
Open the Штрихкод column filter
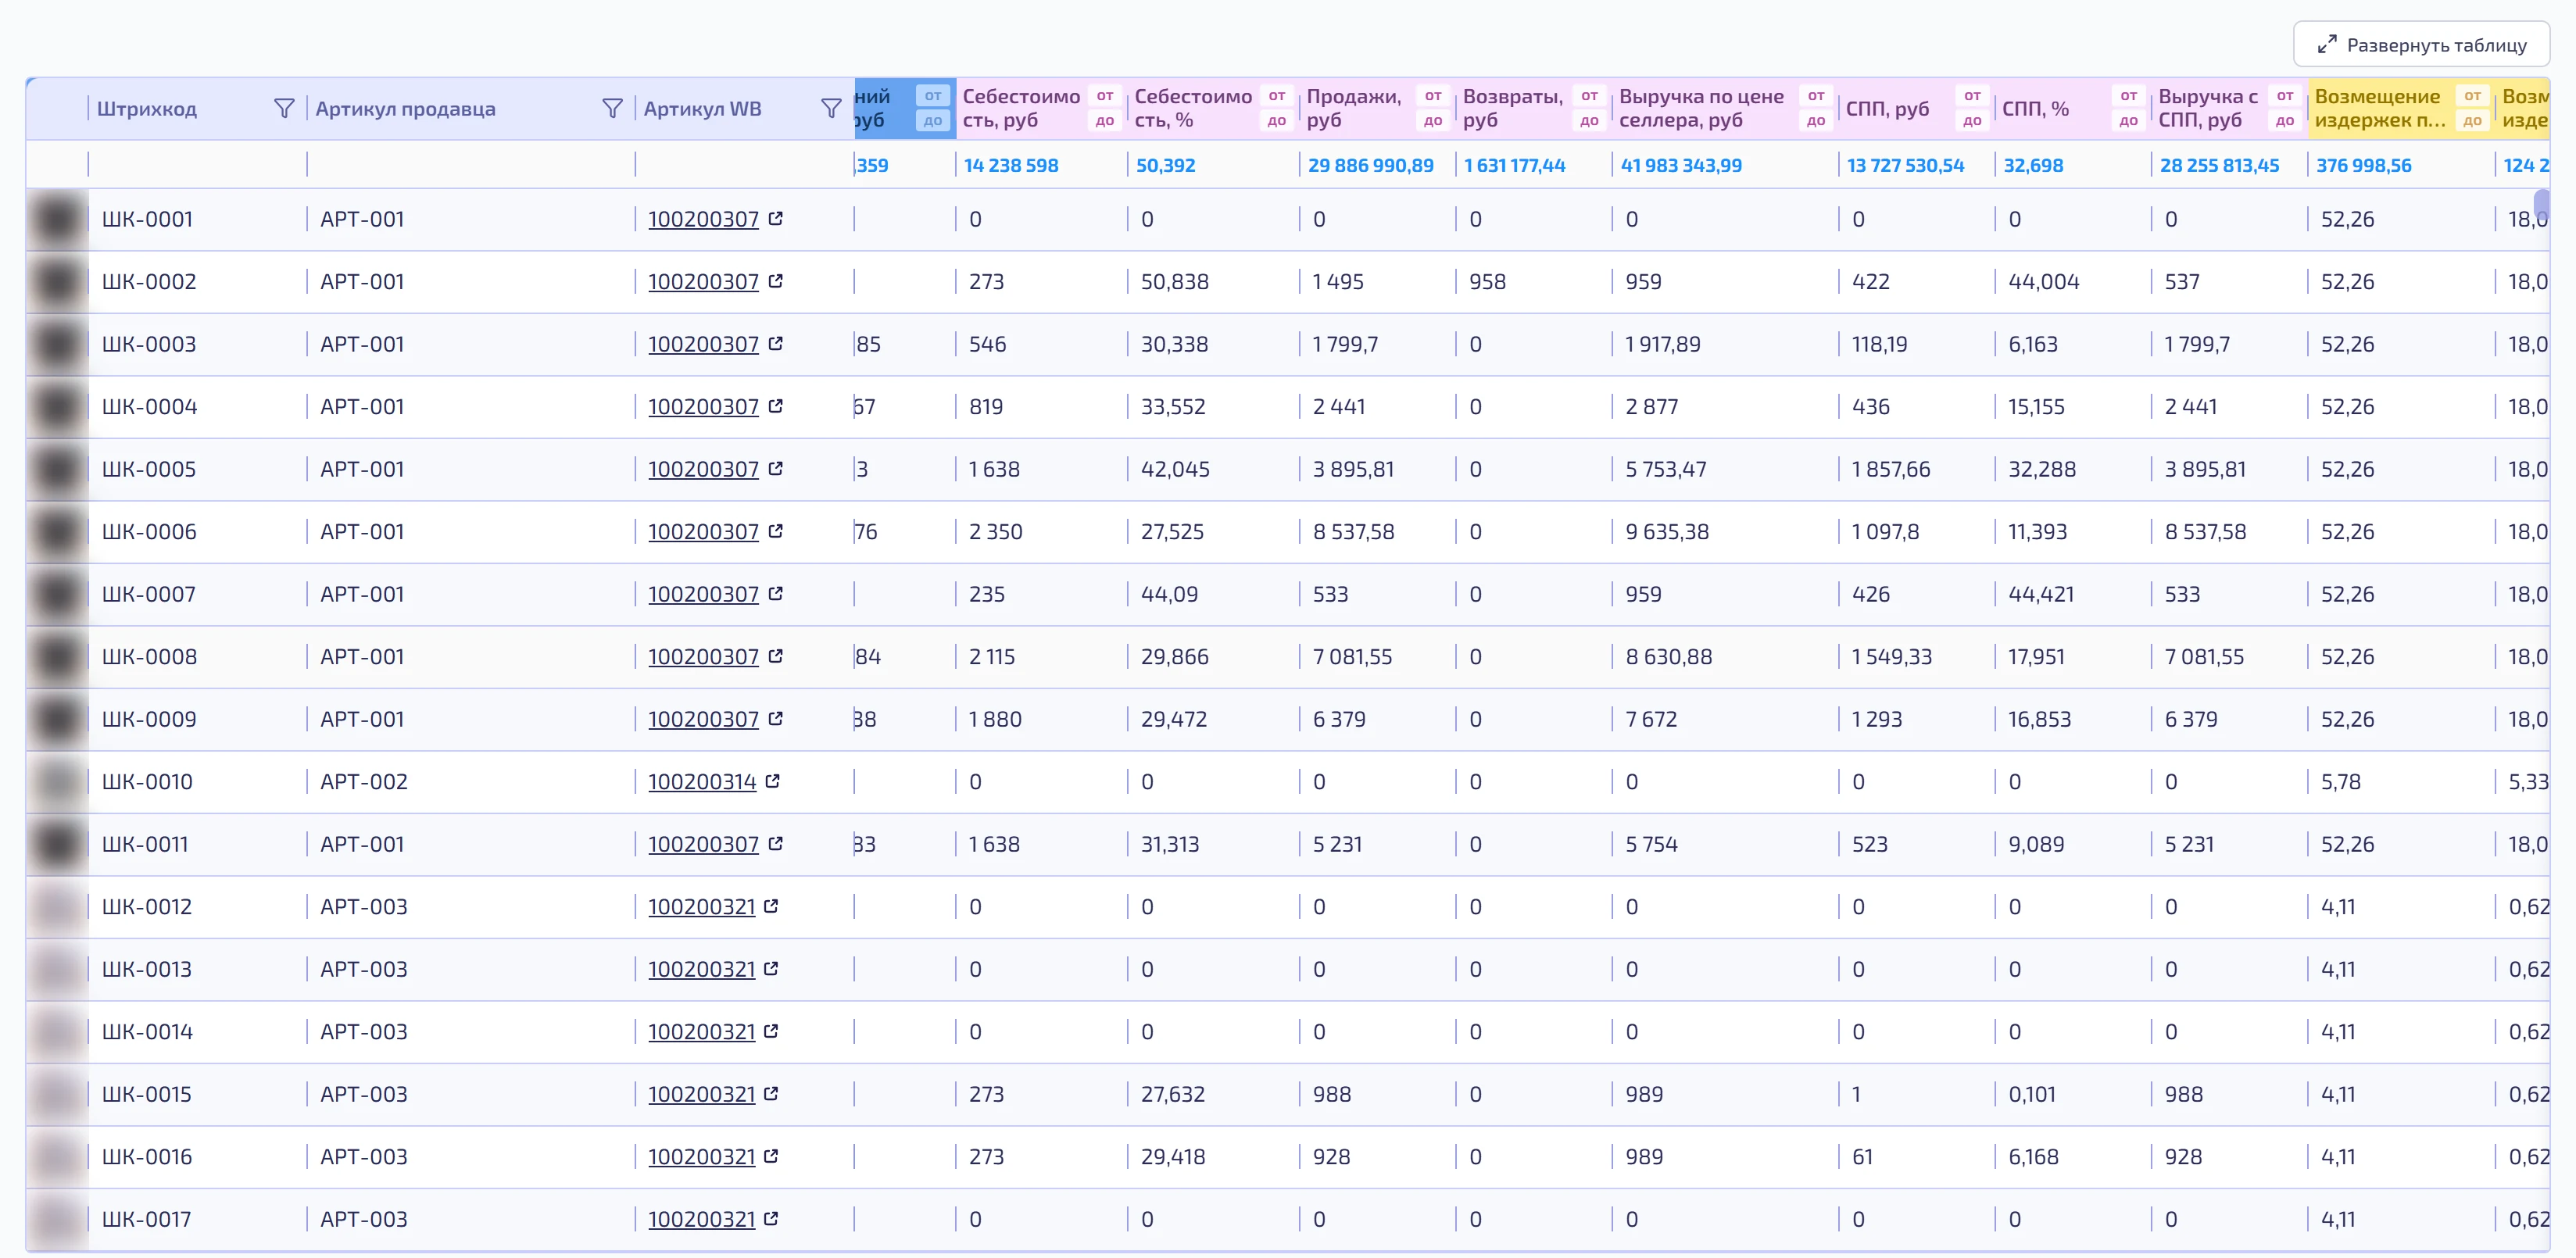tap(284, 108)
